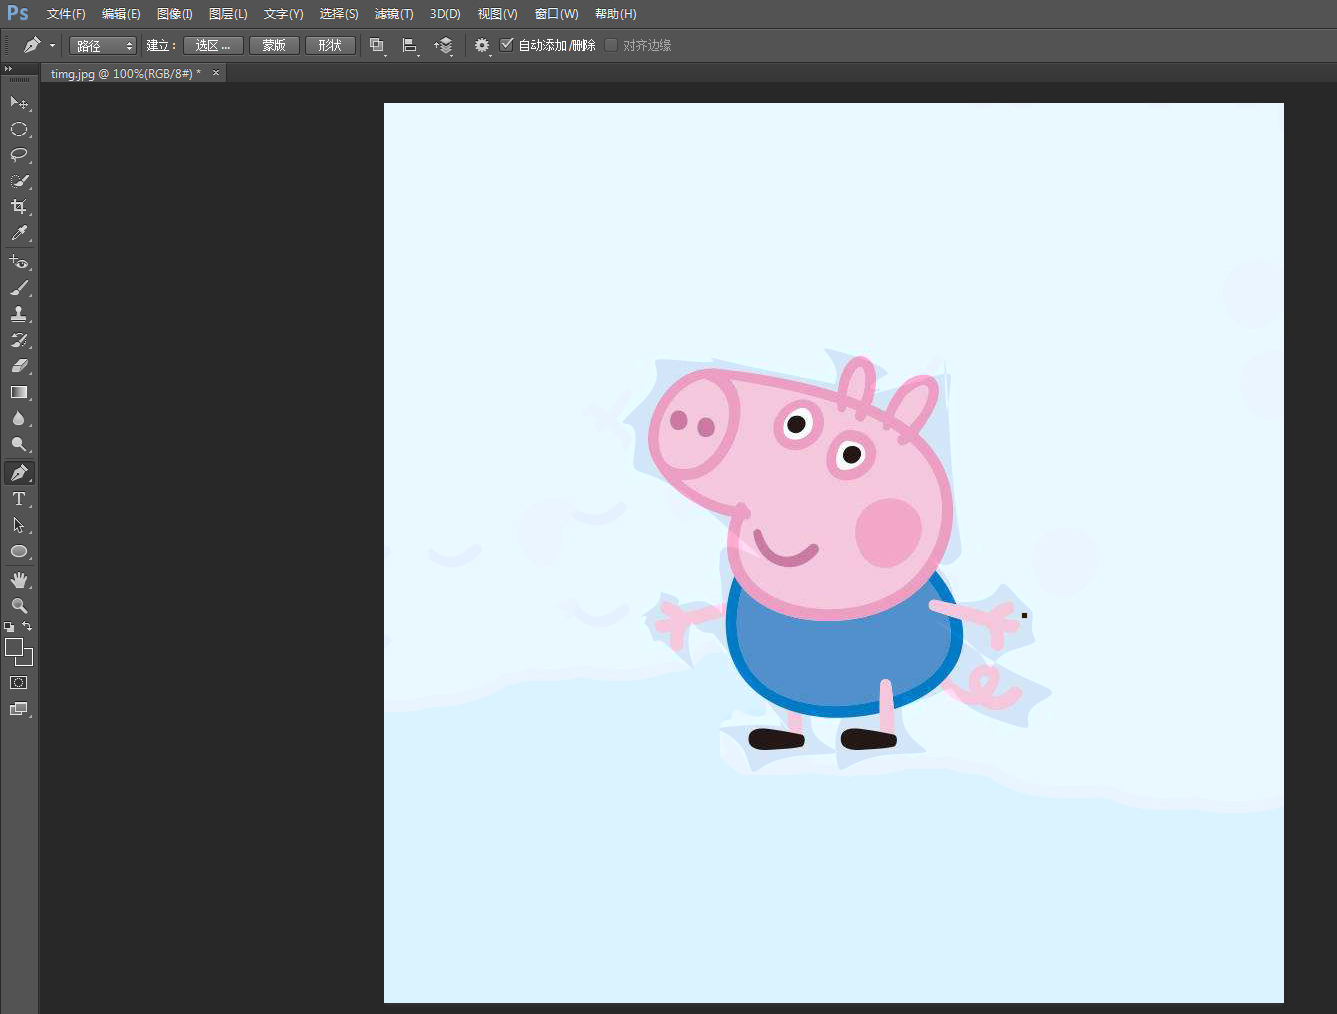Viewport: 1337px width, 1014px height.
Task: Toggle Quick Mask mode
Action: 19,683
